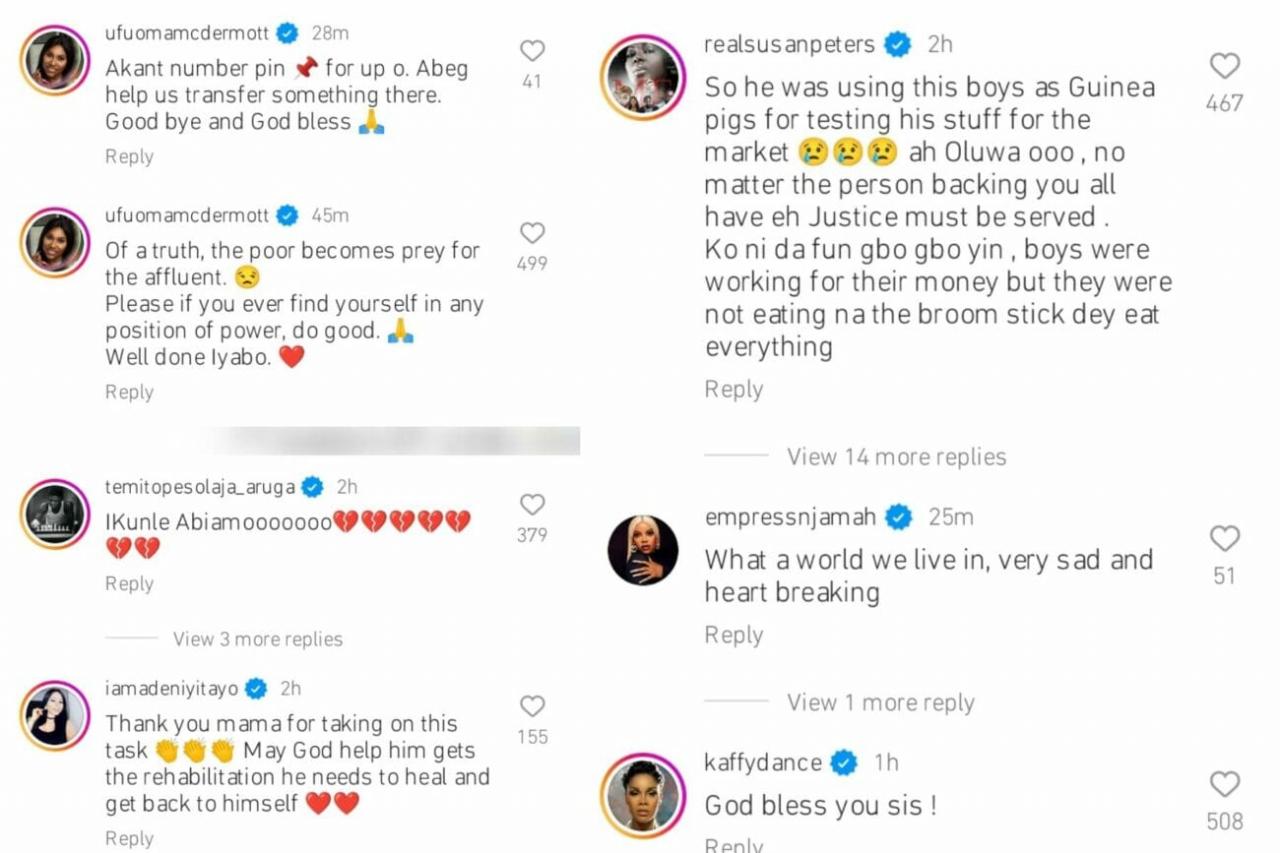Expand the 14 more replies under realsusanpeters

click(x=897, y=457)
